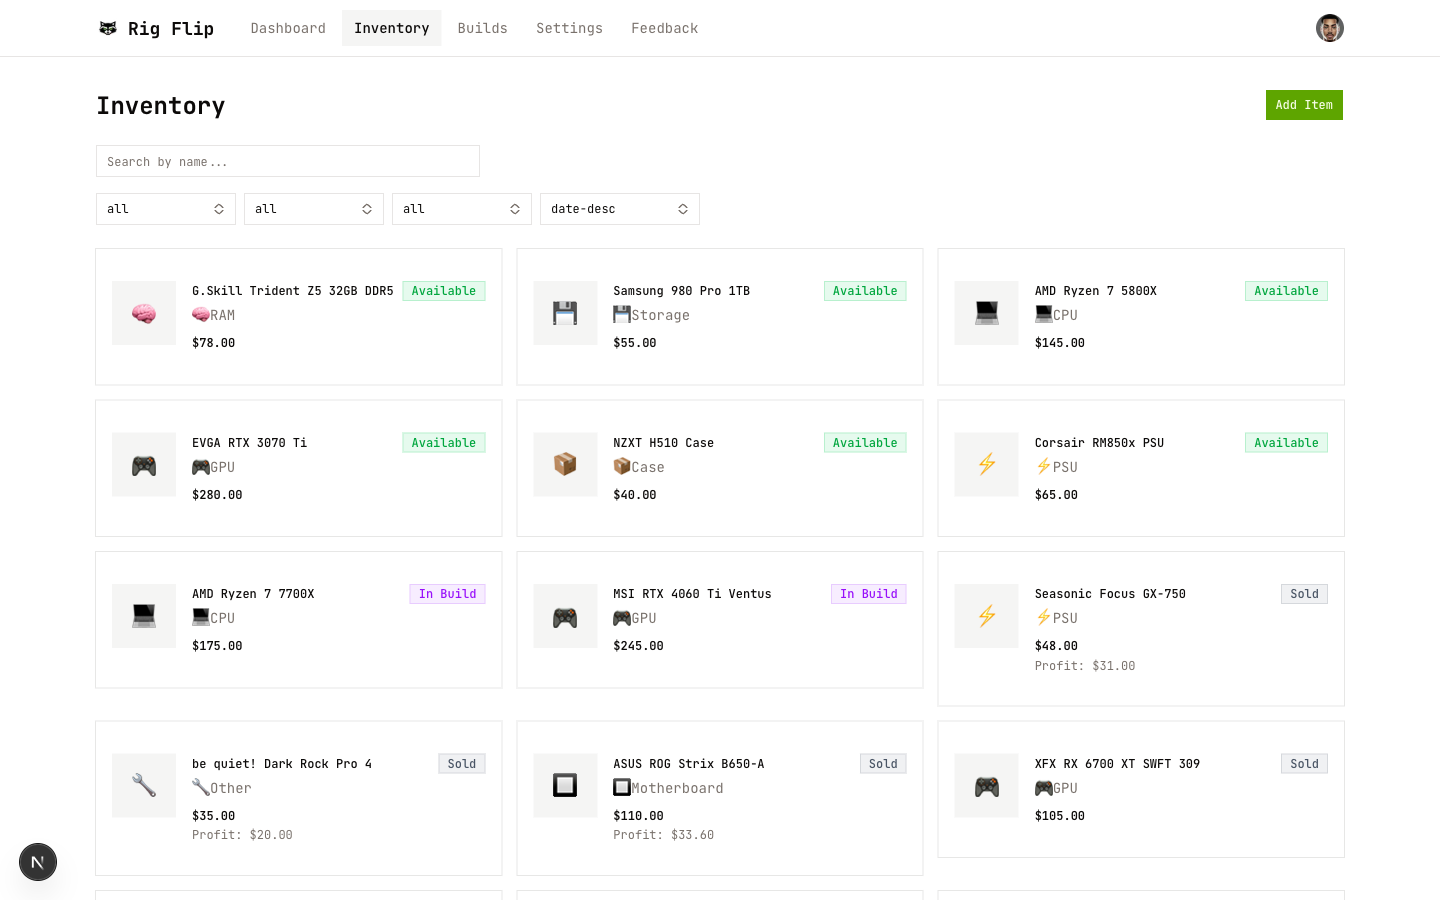Toggle the In Build badge on AMD Ryzen 7 7700X
Viewport: 1440px width, 900px height.
pos(447,593)
